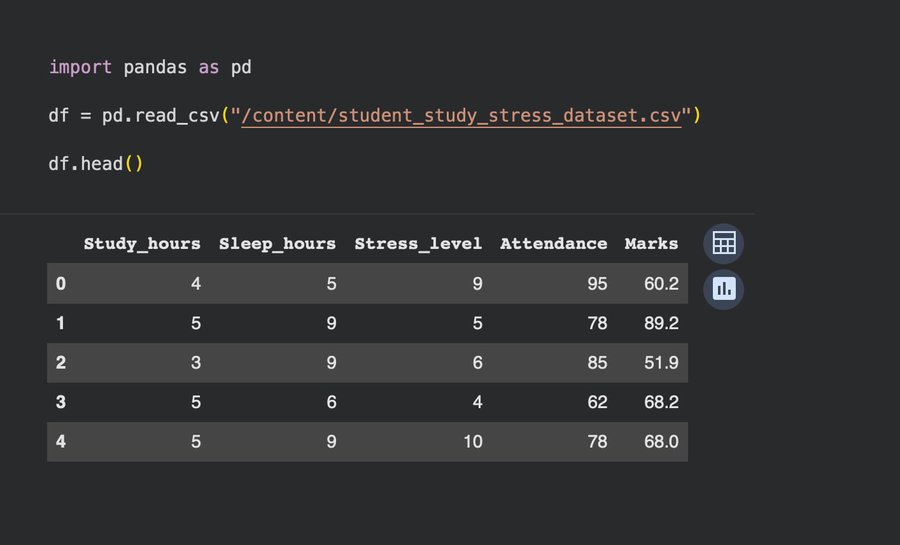
Task: Click the Attendance value 95
Action: [597, 284]
